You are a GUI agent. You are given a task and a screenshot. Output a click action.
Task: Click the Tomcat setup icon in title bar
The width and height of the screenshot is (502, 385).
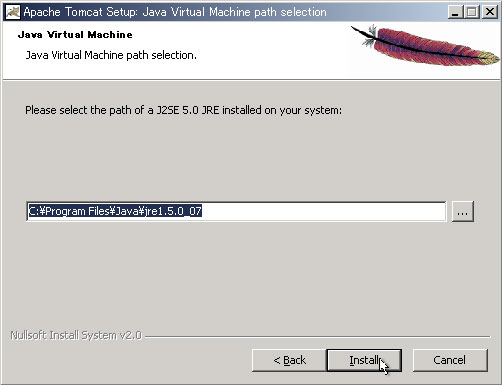(13, 12)
